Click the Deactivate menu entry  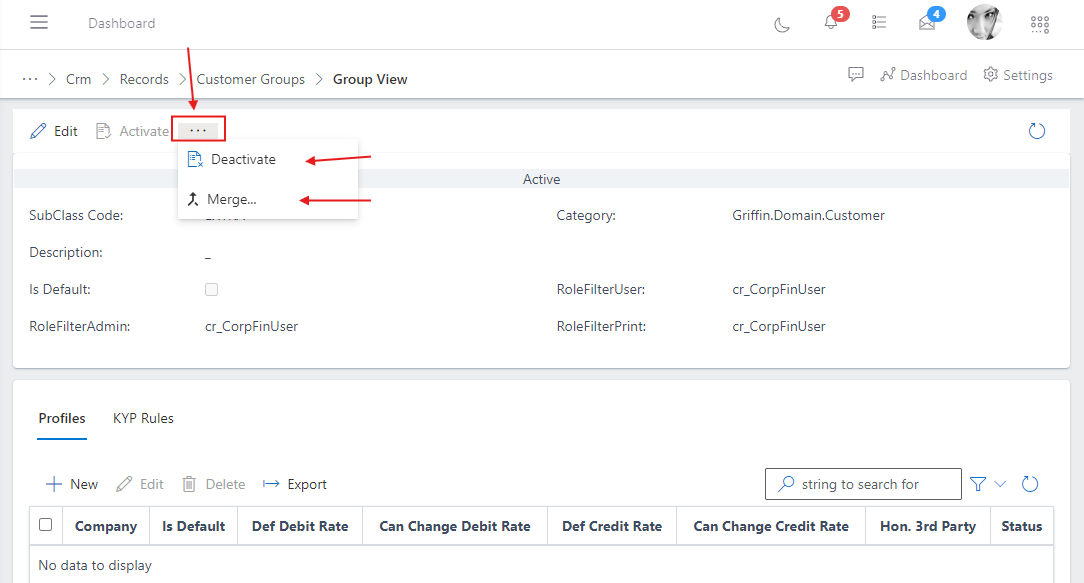(244, 159)
